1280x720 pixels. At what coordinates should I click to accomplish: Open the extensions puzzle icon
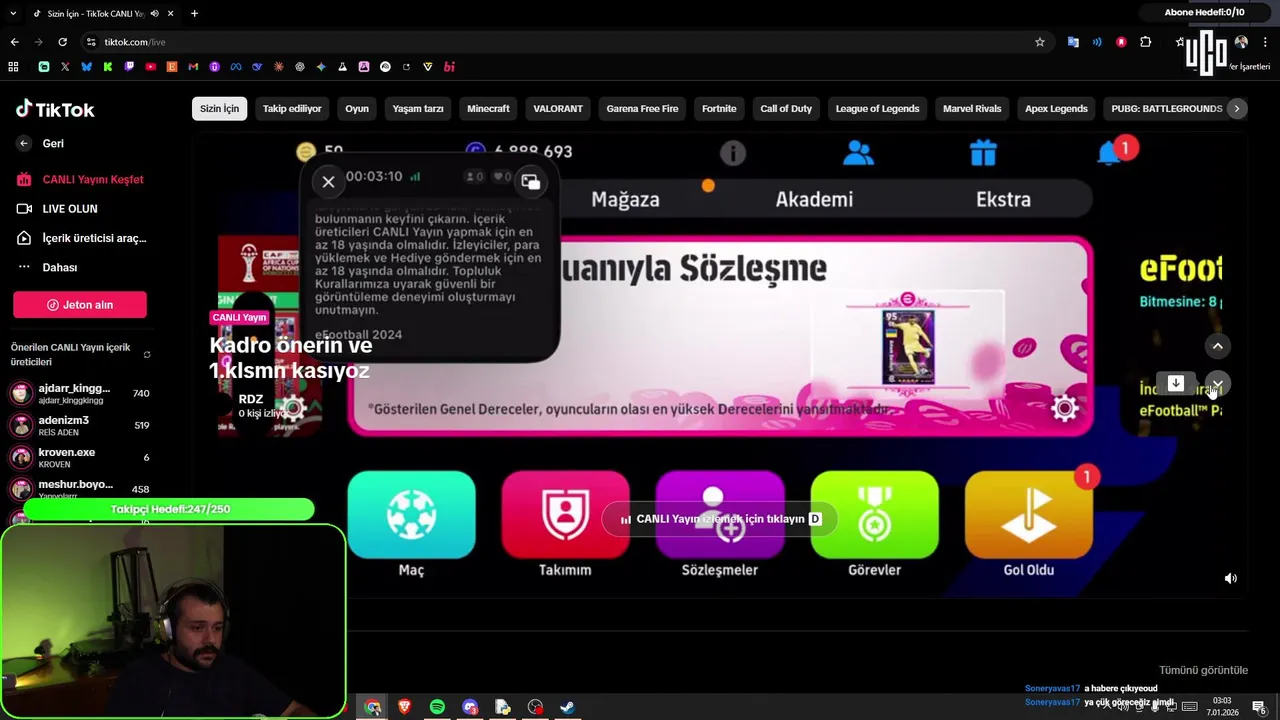click(x=1146, y=42)
